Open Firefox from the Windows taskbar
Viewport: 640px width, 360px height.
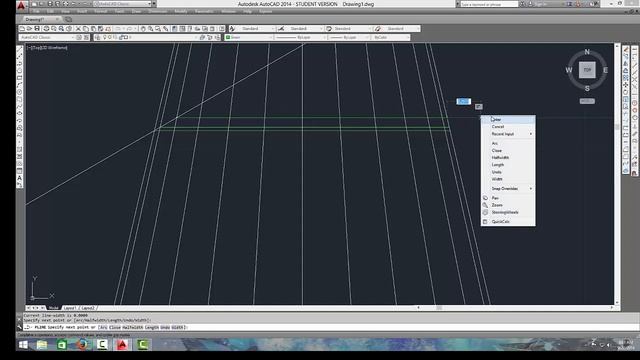(x=82, y=345)
